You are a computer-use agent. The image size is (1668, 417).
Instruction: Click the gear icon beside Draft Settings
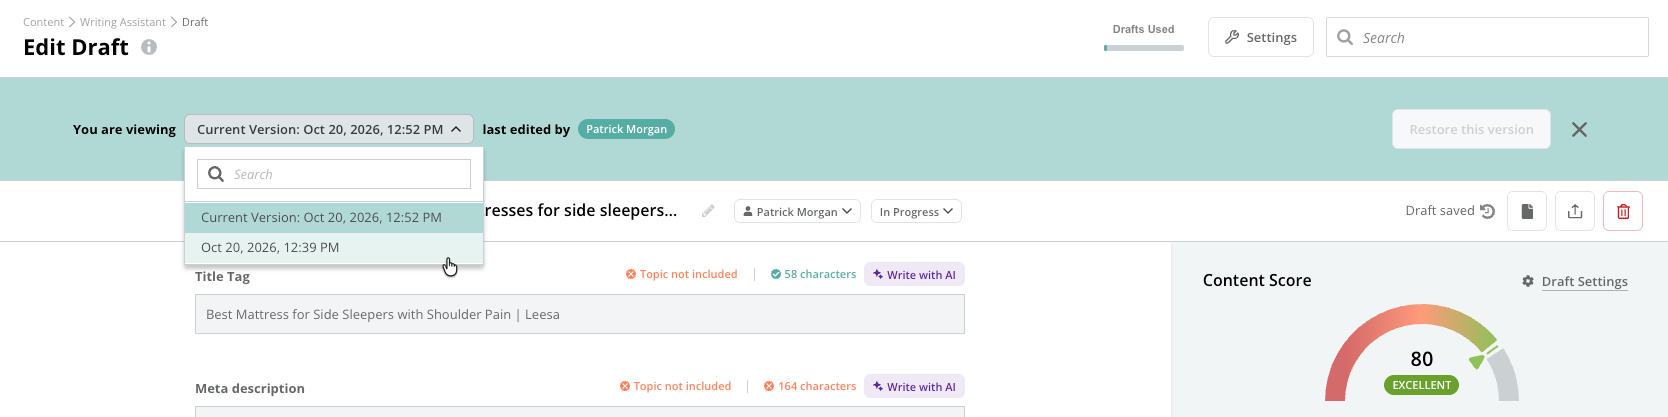1528,281
